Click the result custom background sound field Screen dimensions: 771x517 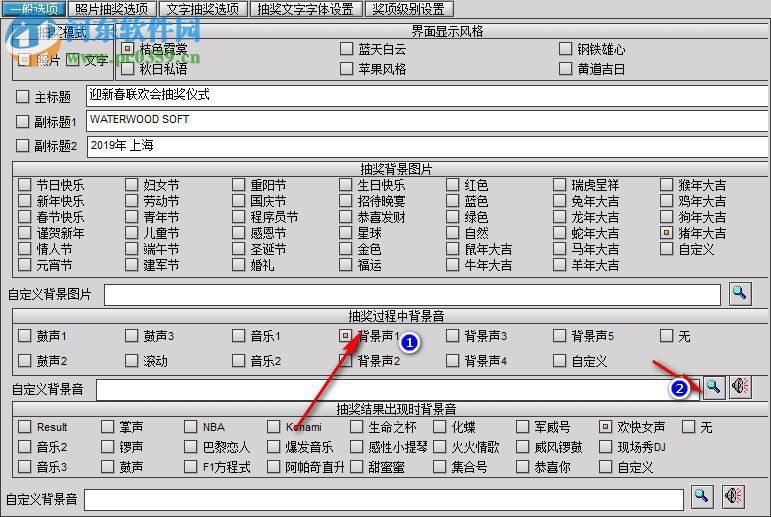point(384,499)
